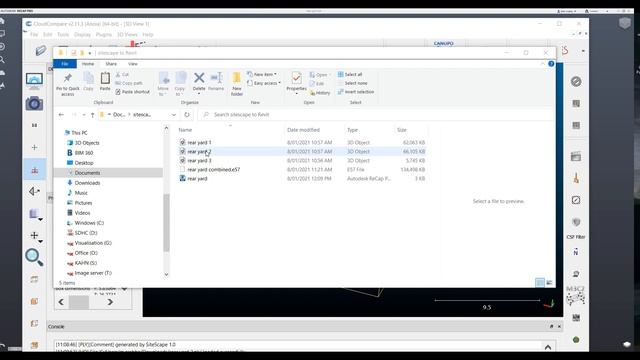
Task: Open Downloads in navigation pane
Action: coord(87,183)
